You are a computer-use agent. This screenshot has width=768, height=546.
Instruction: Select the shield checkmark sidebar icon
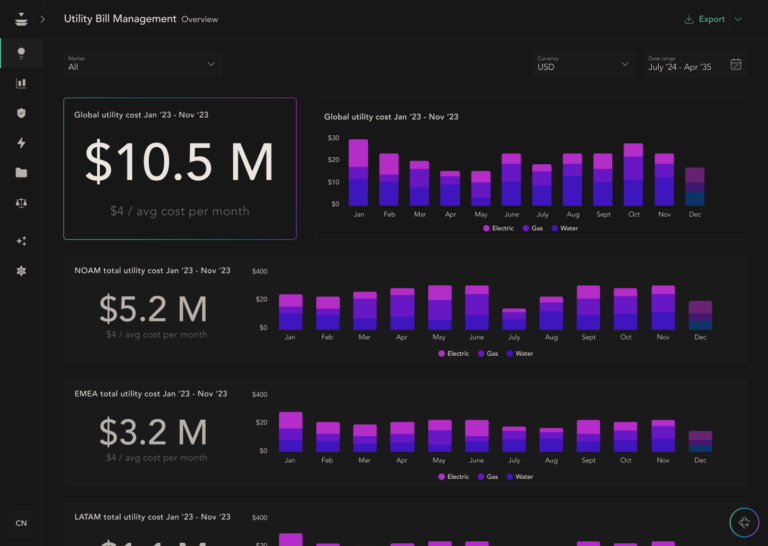tap(21, 113)
